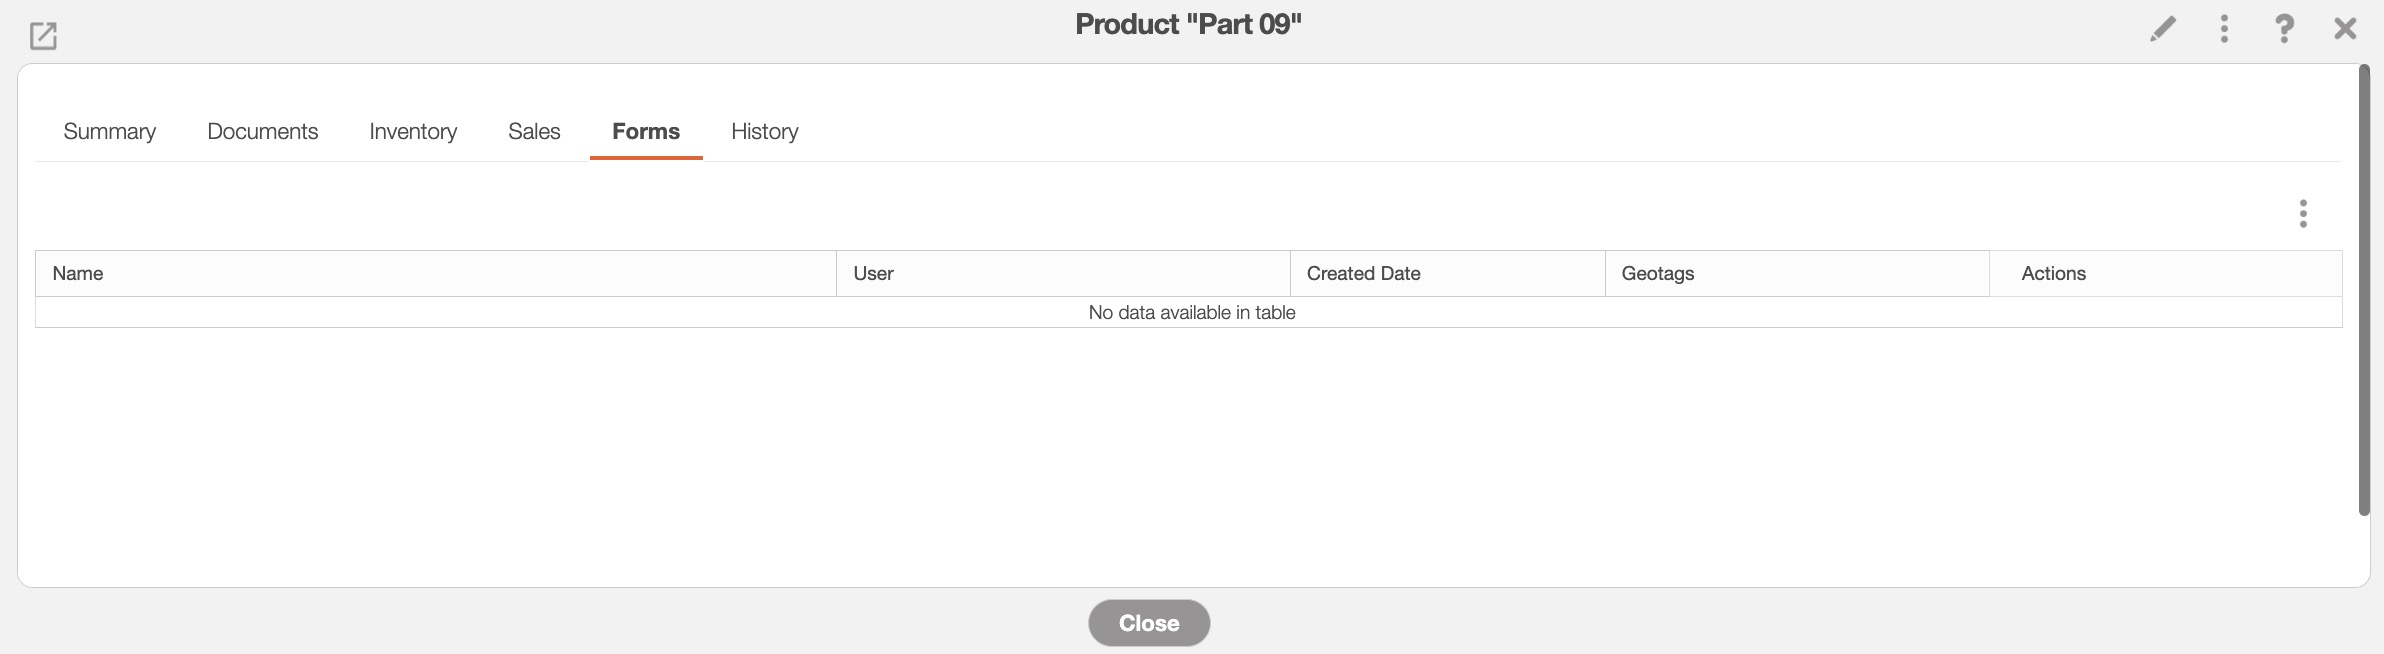The height and width of the screenshot is (654, 2384).
Task: Go to the Inventory tab
Action: (413, 132)
